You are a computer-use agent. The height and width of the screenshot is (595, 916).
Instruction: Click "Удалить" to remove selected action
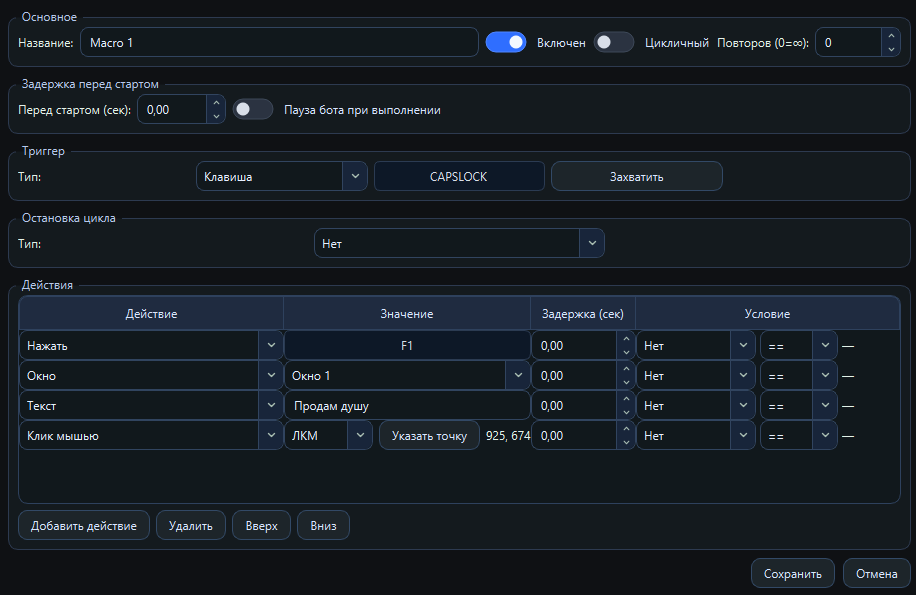pos(190,524)
